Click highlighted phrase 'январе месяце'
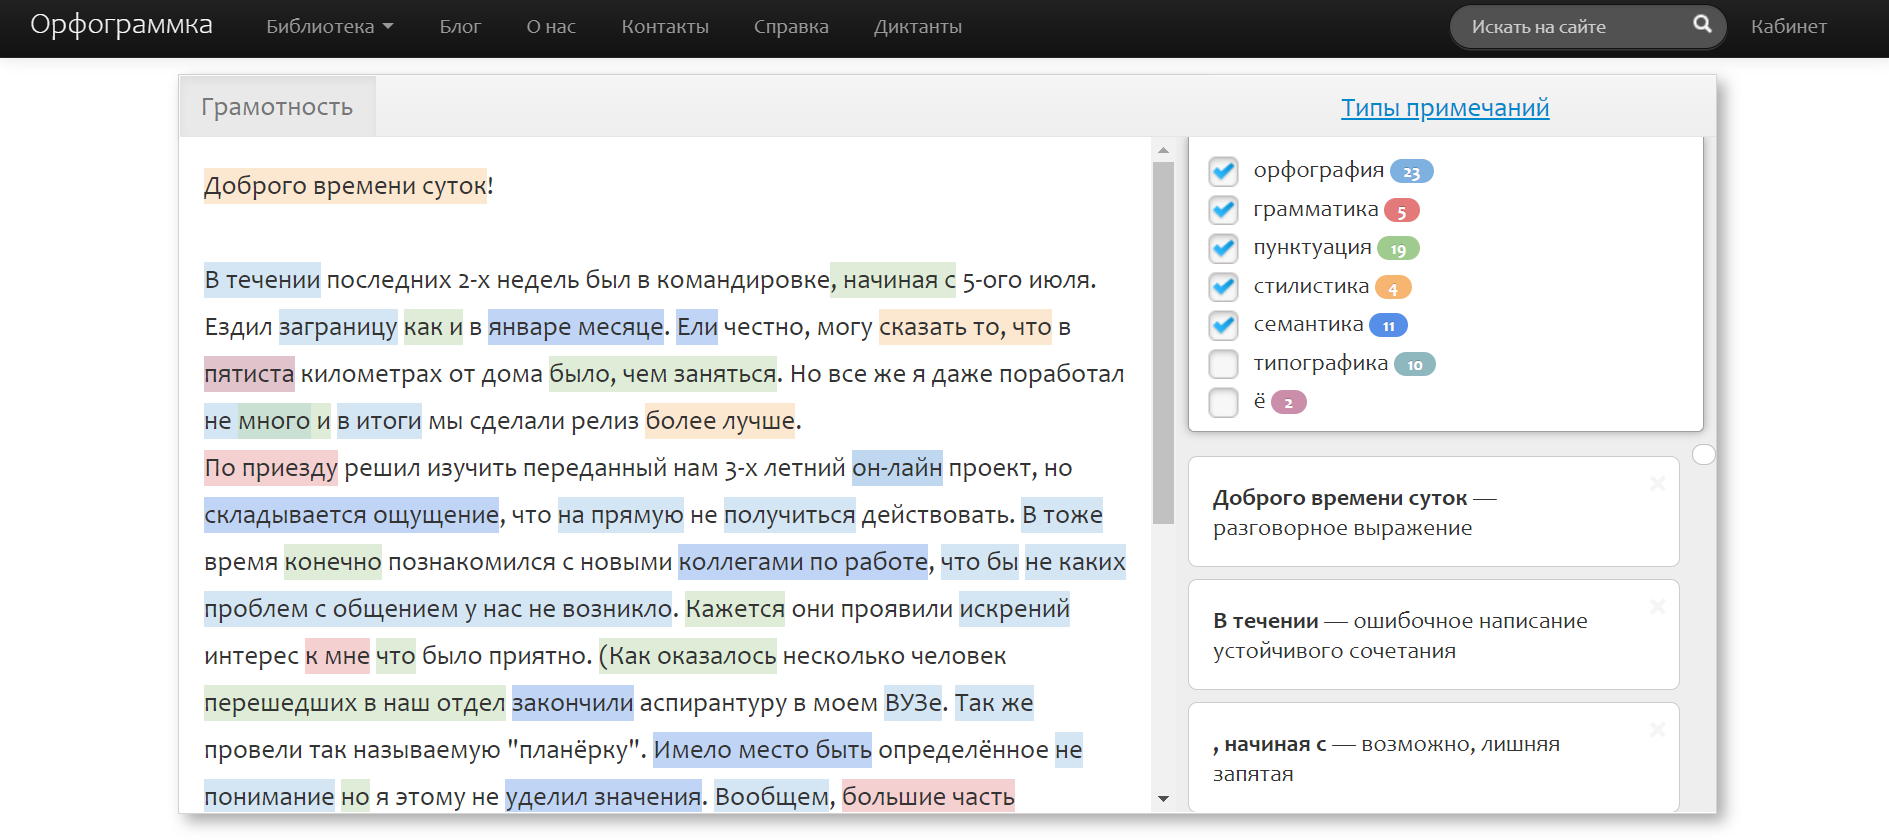Viewport: 1889px width, 840px height. 576,327
